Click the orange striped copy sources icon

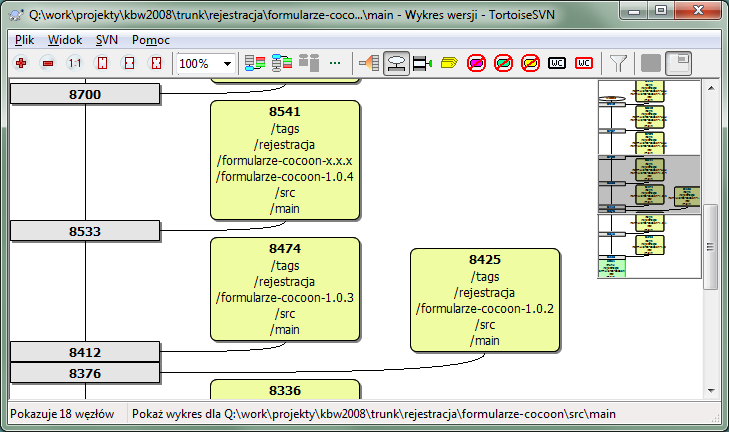pyautogui.click(x=369, y=63)
